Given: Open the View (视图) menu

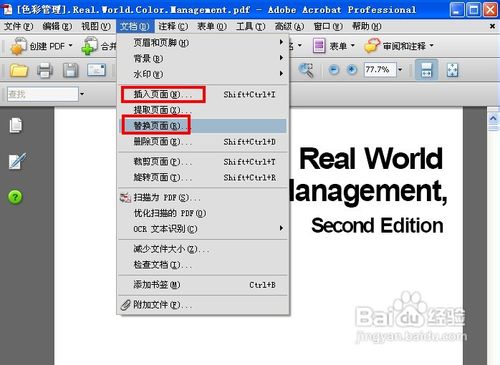Looking at the screenshot, I should tap(96, 26).
